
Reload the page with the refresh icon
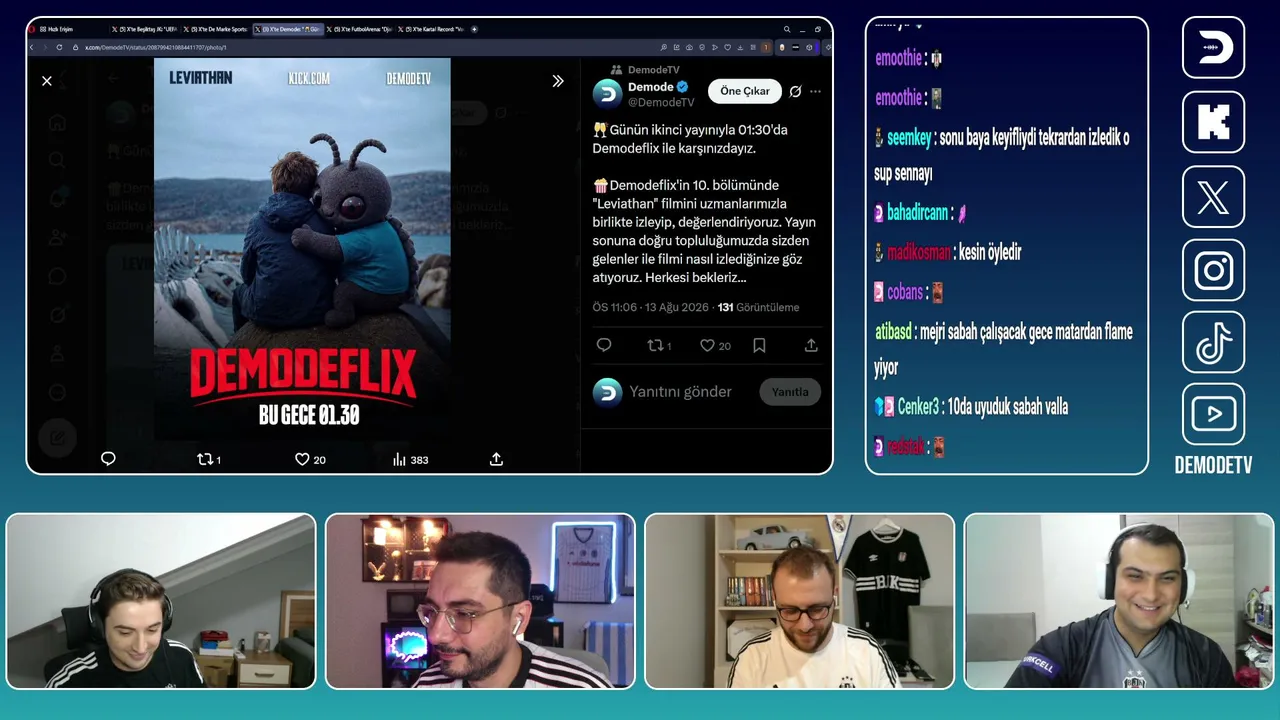60,47
